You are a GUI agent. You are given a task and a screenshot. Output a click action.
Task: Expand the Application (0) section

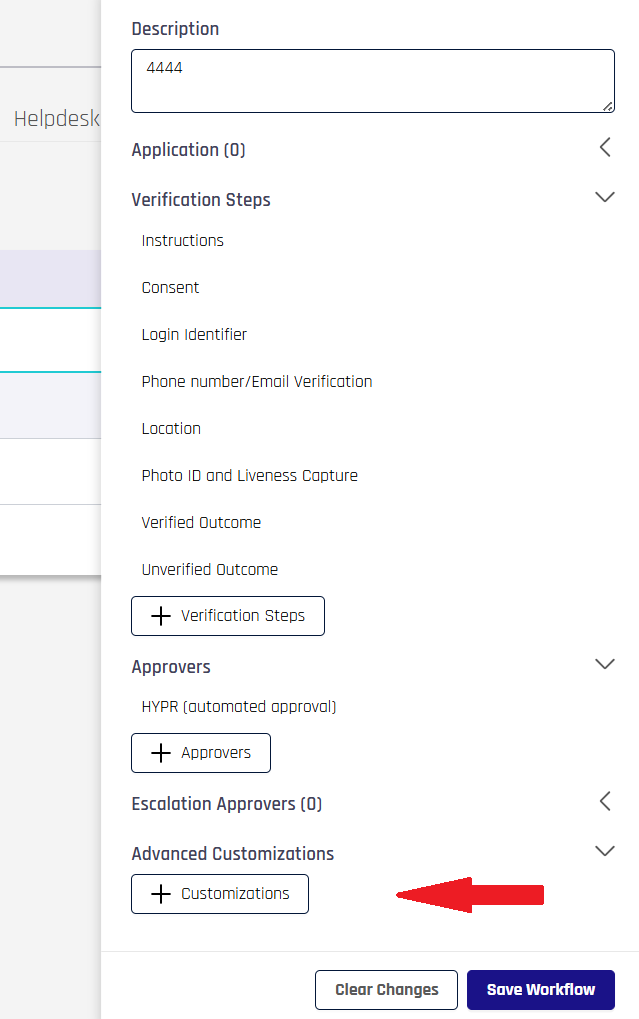[x=604, y=148]
